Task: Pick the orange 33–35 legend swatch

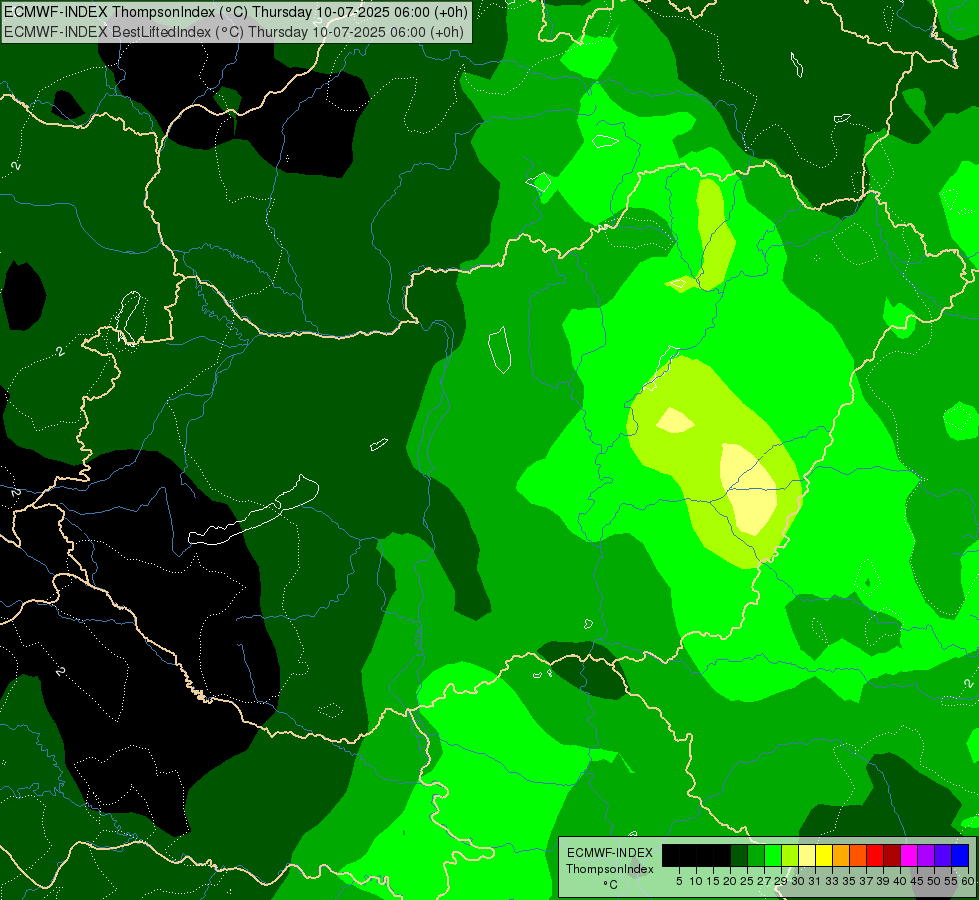Action: point(841,855)
